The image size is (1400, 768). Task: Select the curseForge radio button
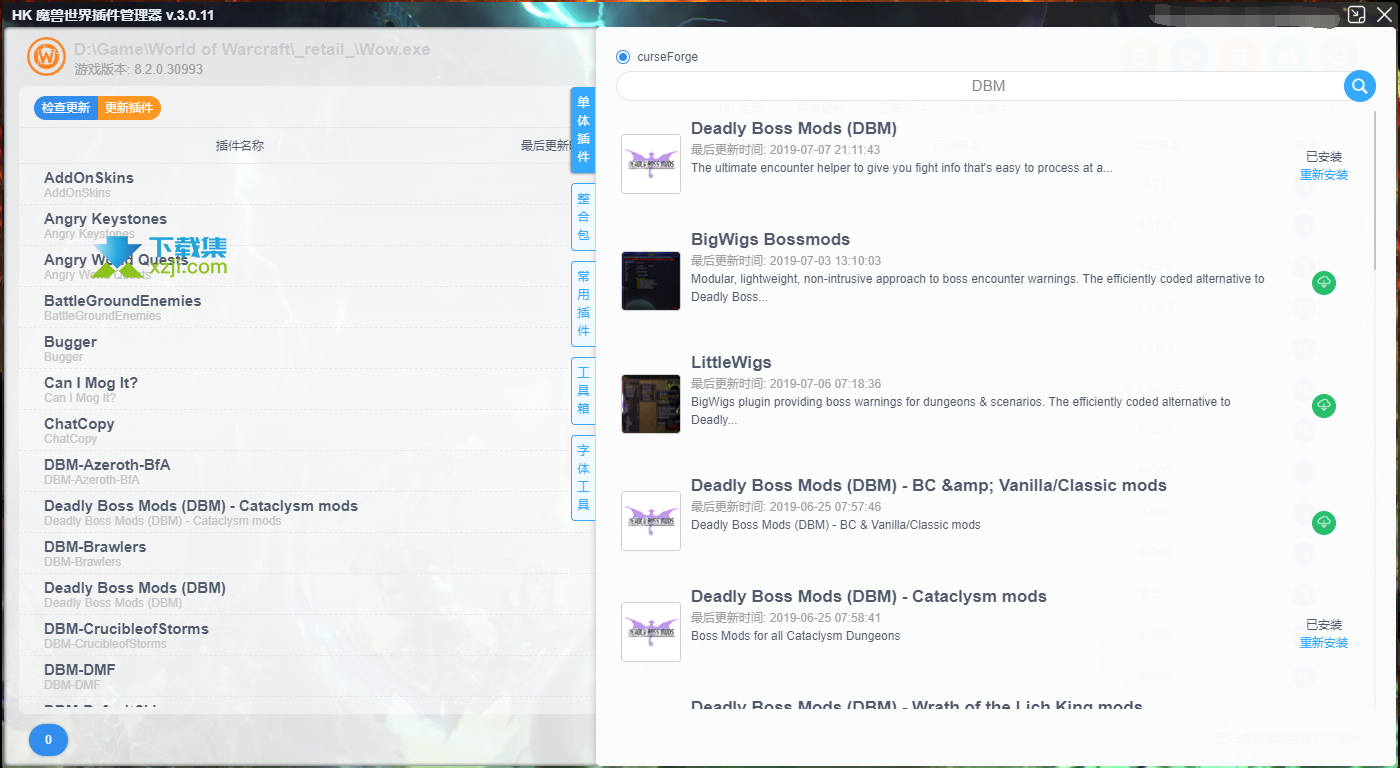pyautogui.click(x=623, y=57)
